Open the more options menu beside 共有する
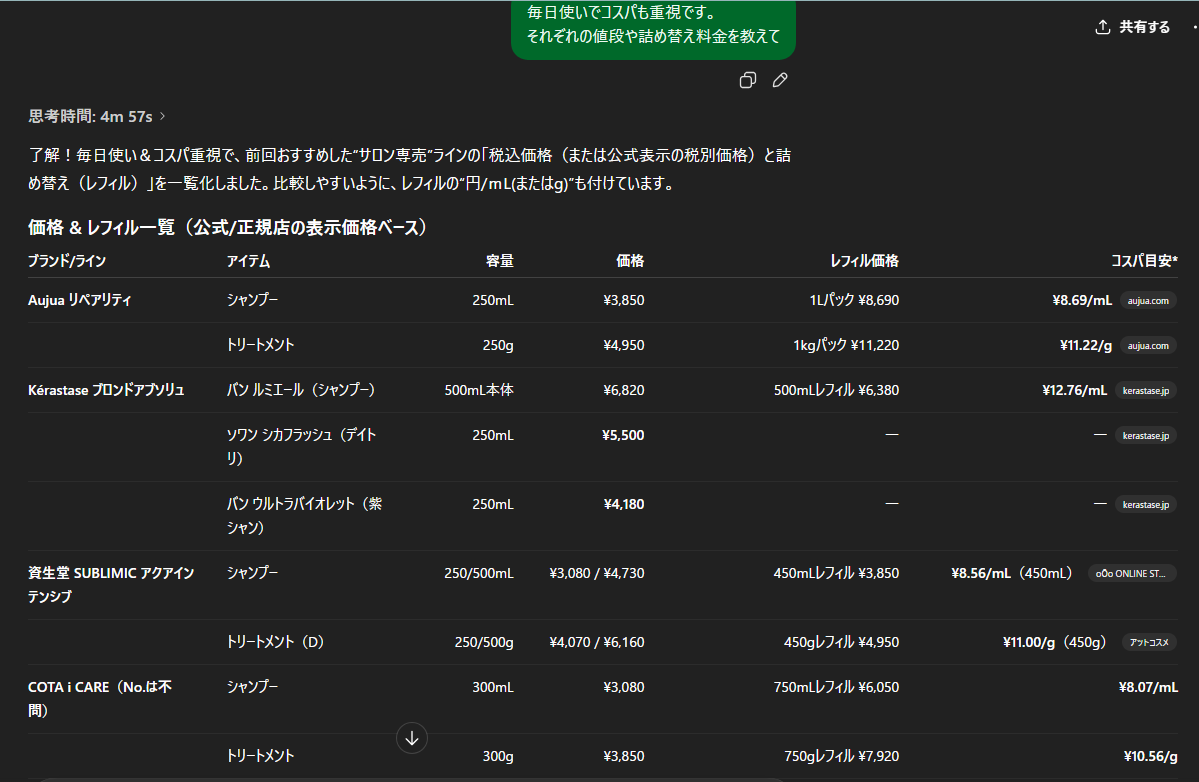 1194,27
